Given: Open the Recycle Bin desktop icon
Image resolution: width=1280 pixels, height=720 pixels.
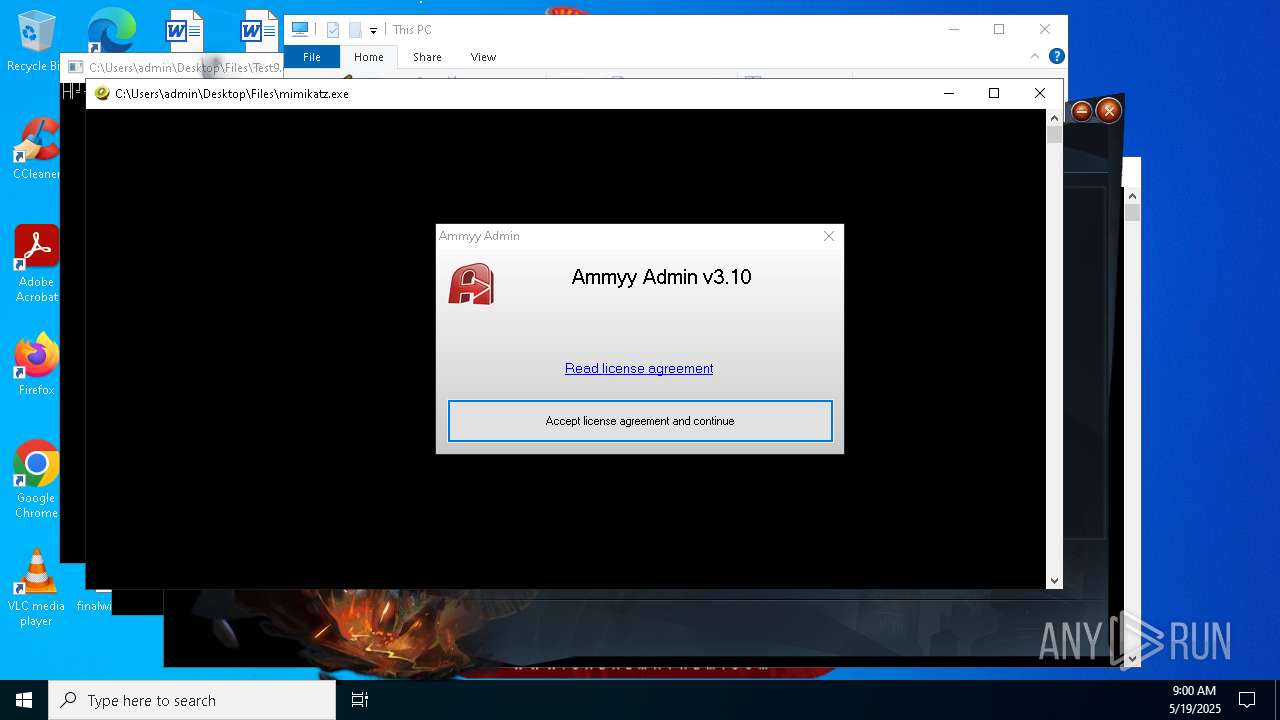Looking at the screenshot, I should (x=36, y=42).
